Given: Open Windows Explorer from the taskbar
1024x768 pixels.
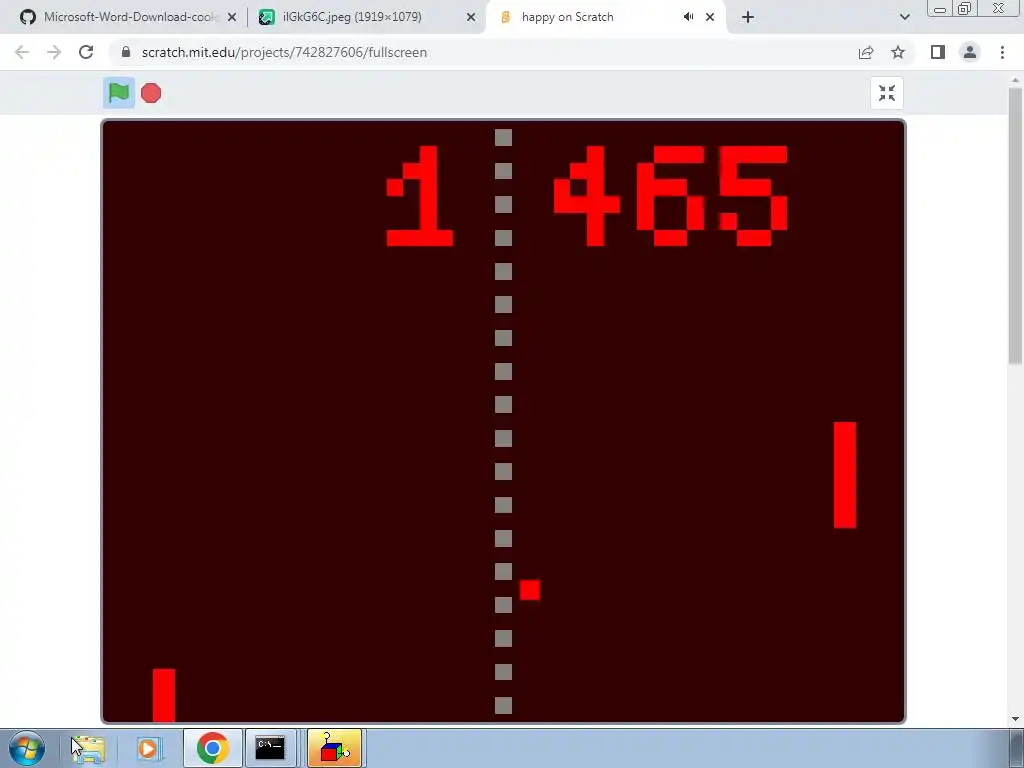Looking at the screenshot, I should [89, 748].
